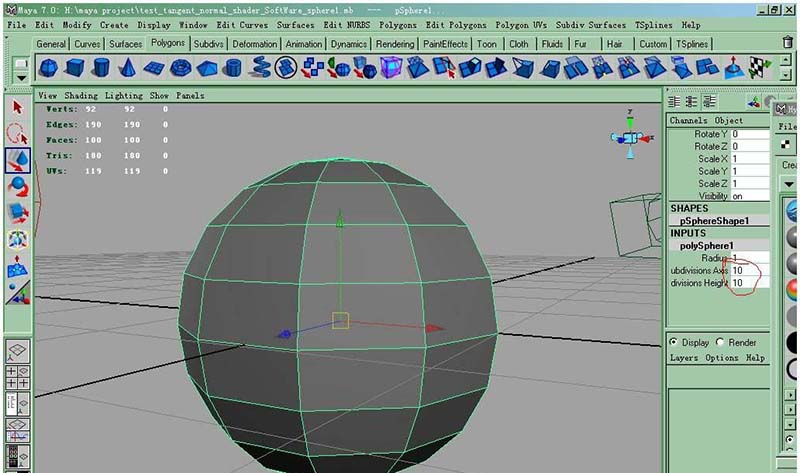Click the first channel box layout icon
This screenshot has height=473, width=800.
(674, 102)
